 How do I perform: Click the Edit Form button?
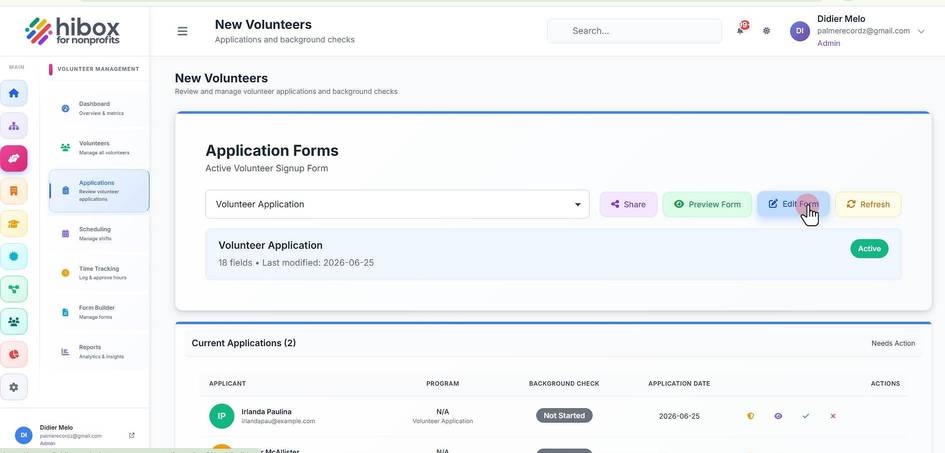[793, 204]
